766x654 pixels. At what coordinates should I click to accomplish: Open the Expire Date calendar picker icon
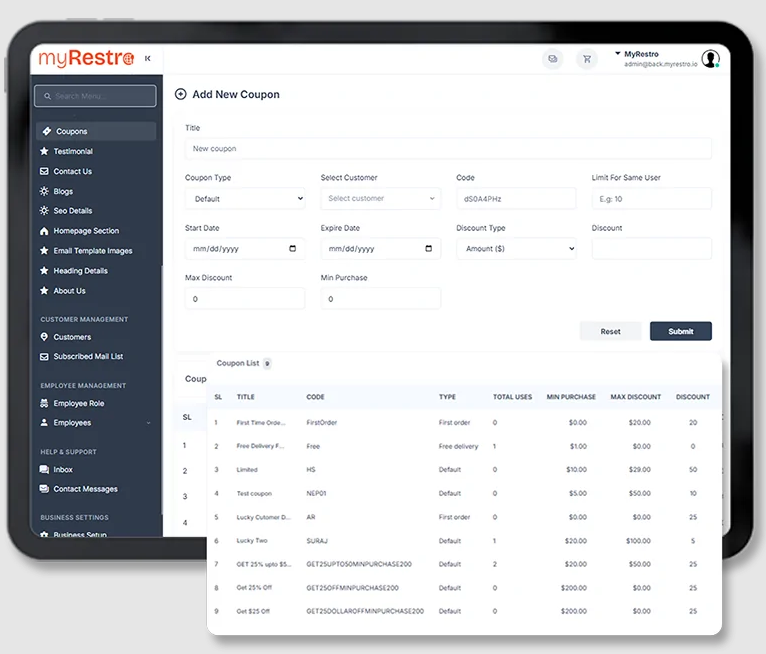pyautogui.click(x=428, y=249)
